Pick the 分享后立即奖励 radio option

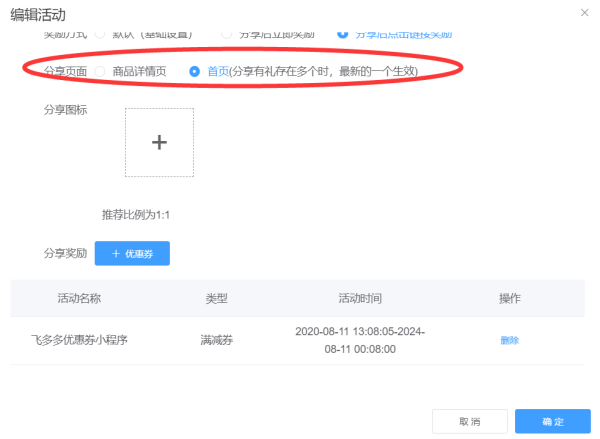tap(226, 35)
